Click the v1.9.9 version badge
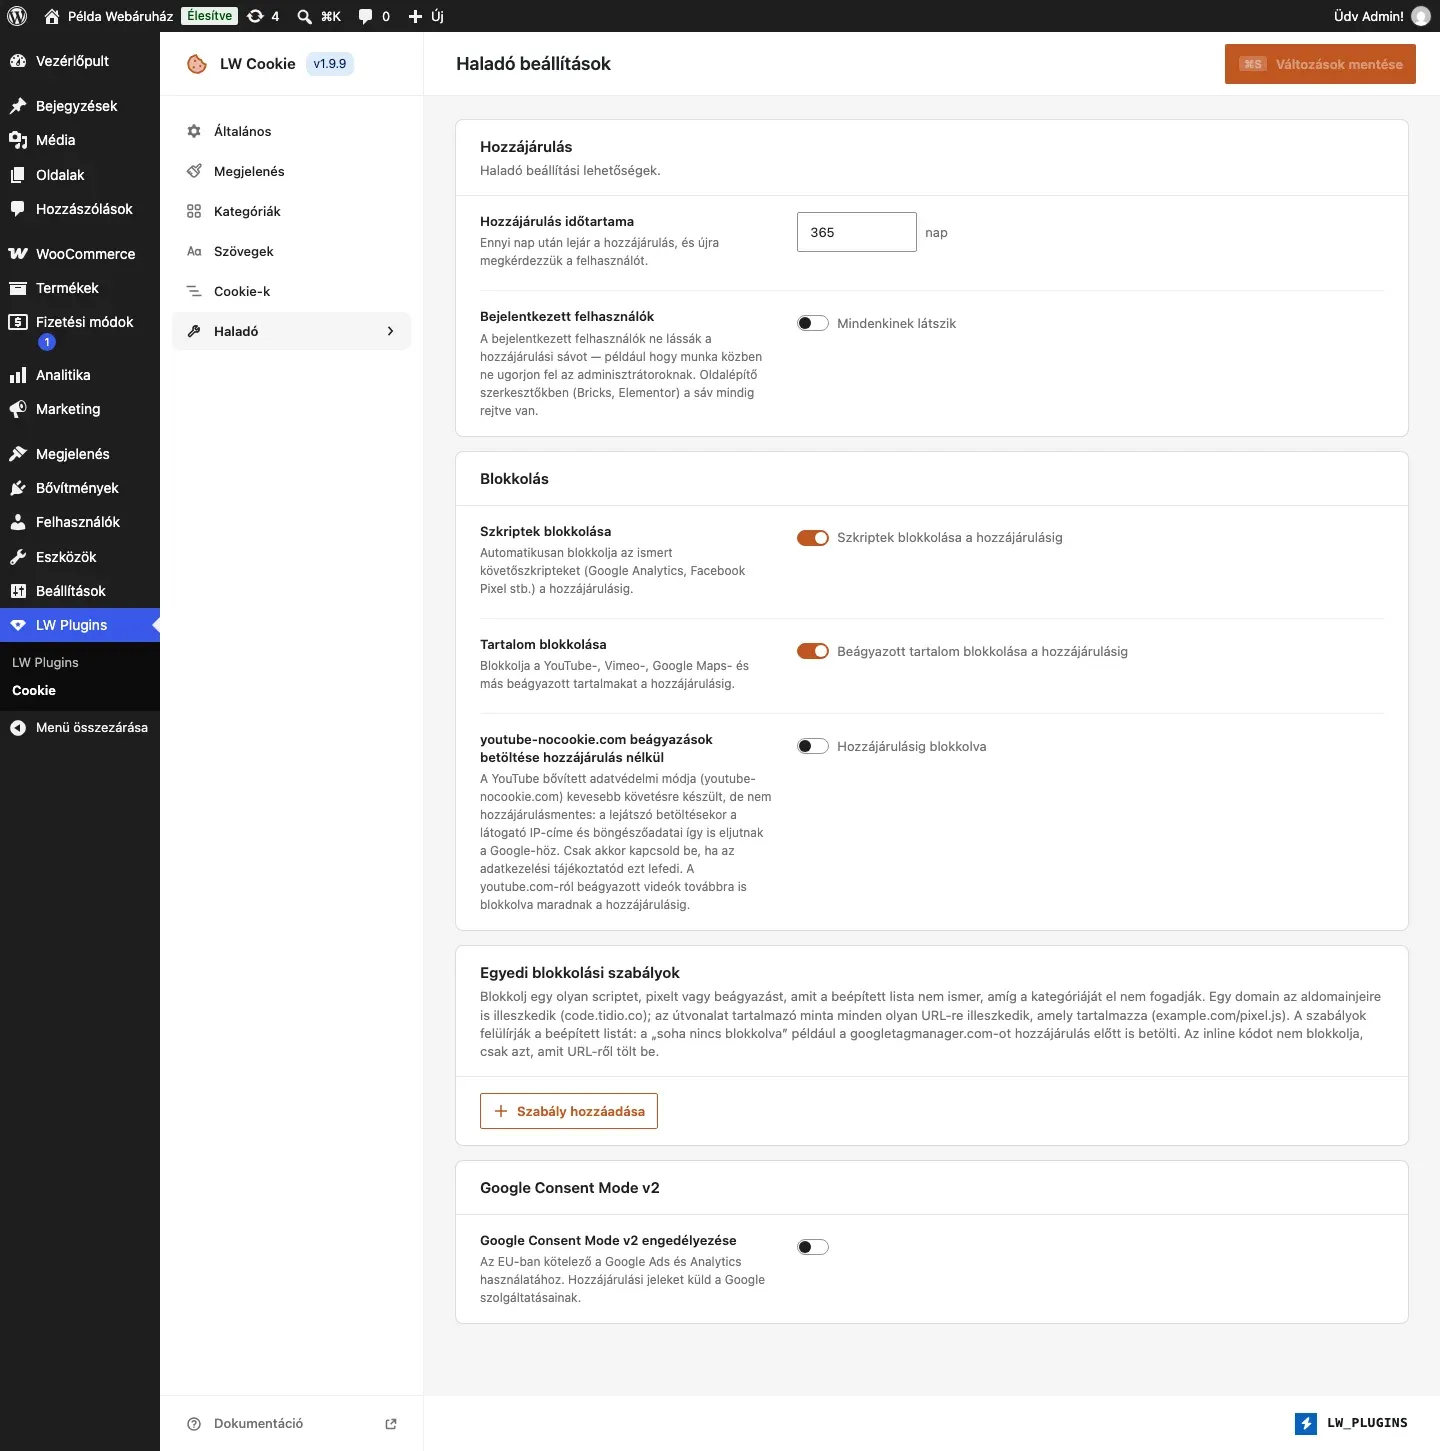The width and height of the screenshot is (1440, 1451). click(x=330, y=64)
